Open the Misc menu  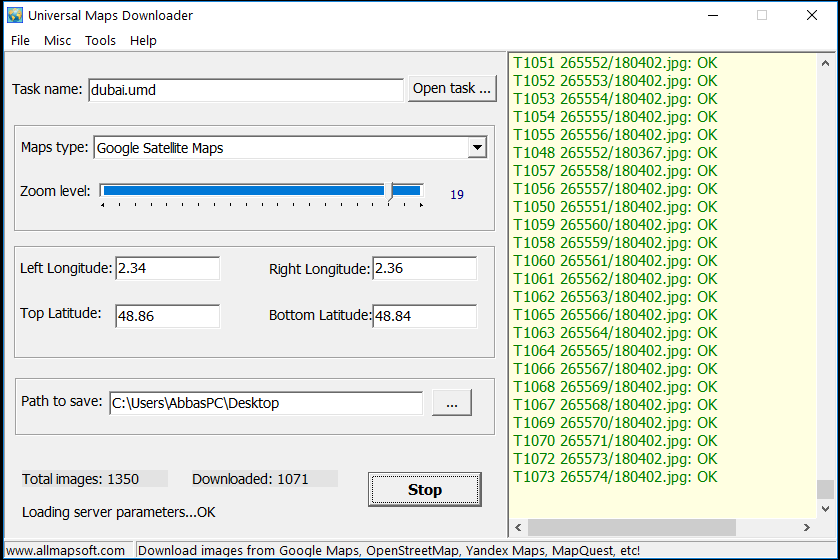[x=57, y=41]
